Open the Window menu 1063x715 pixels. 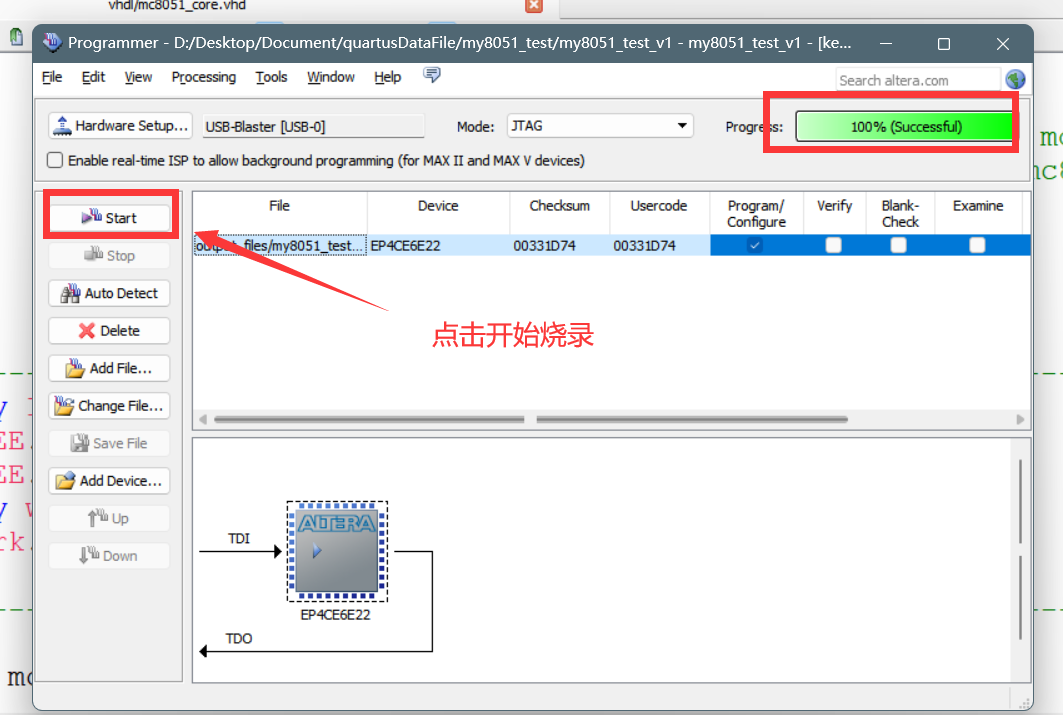(x=331, y=77)
